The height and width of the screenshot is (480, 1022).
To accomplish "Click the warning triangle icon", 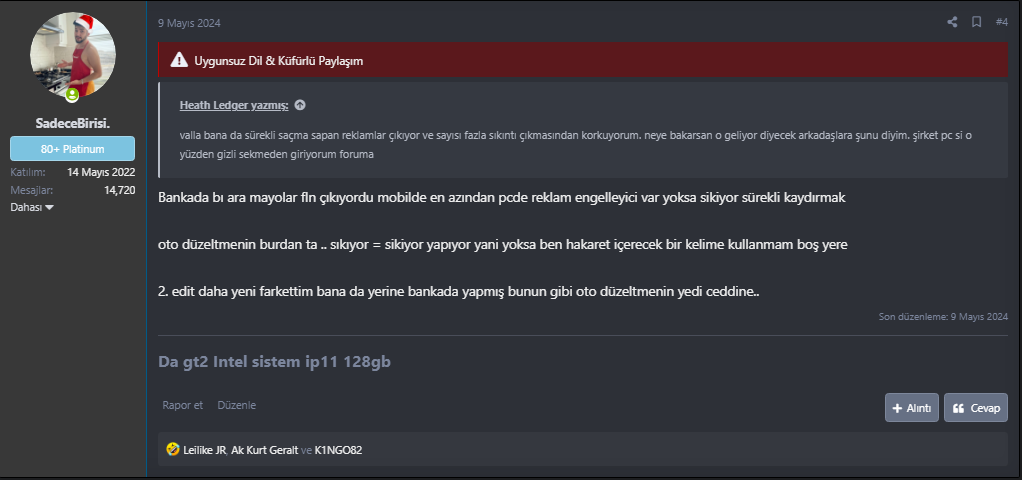I will [179, 60].
